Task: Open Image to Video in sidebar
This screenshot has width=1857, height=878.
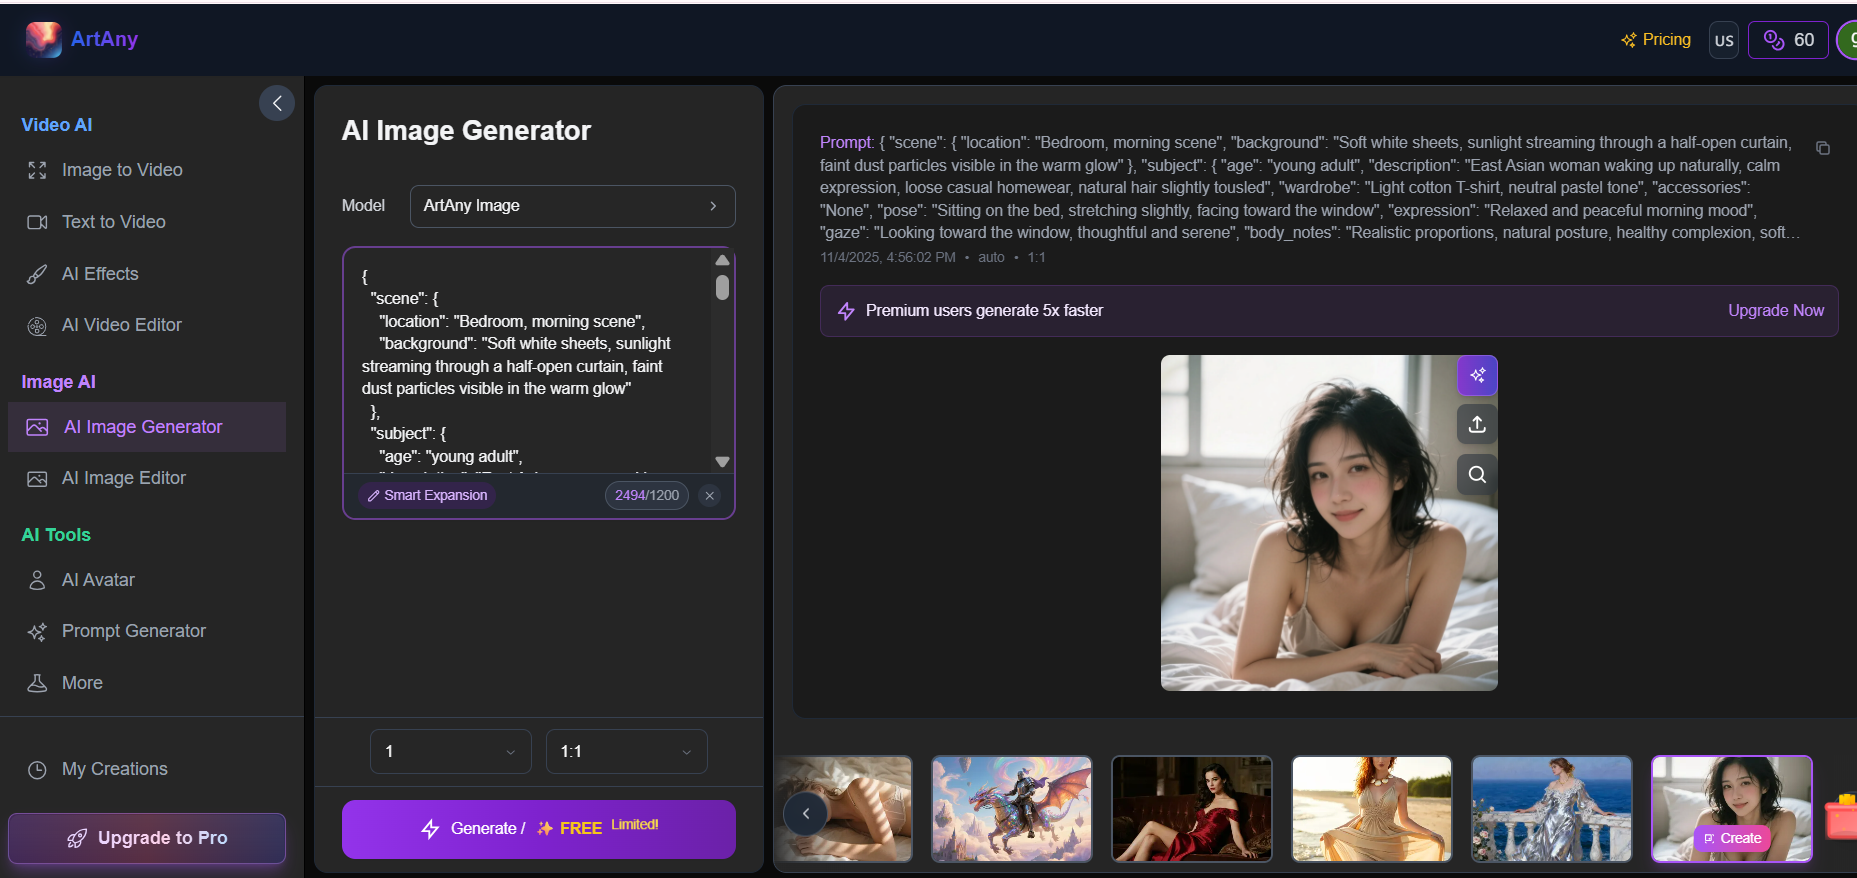Action: (121, 170)
